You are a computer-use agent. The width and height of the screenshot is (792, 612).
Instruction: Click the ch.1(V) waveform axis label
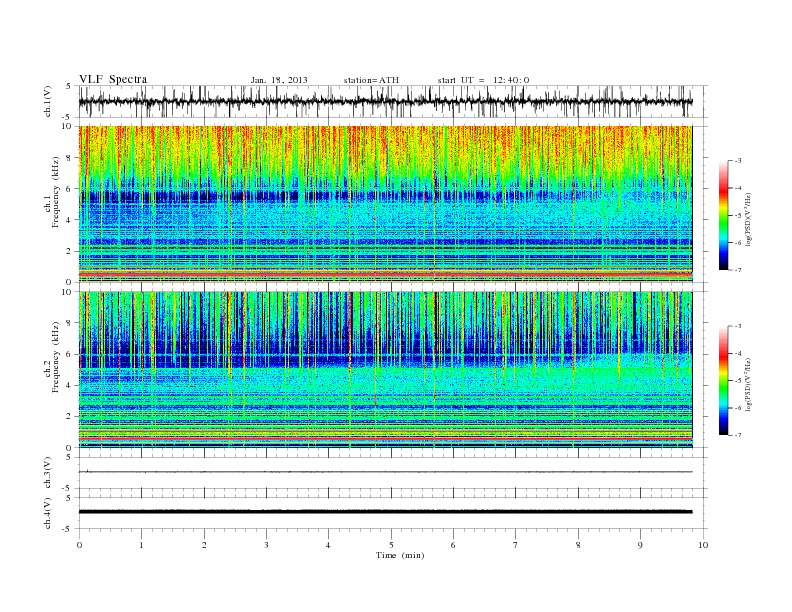click(x=47, y=101)
